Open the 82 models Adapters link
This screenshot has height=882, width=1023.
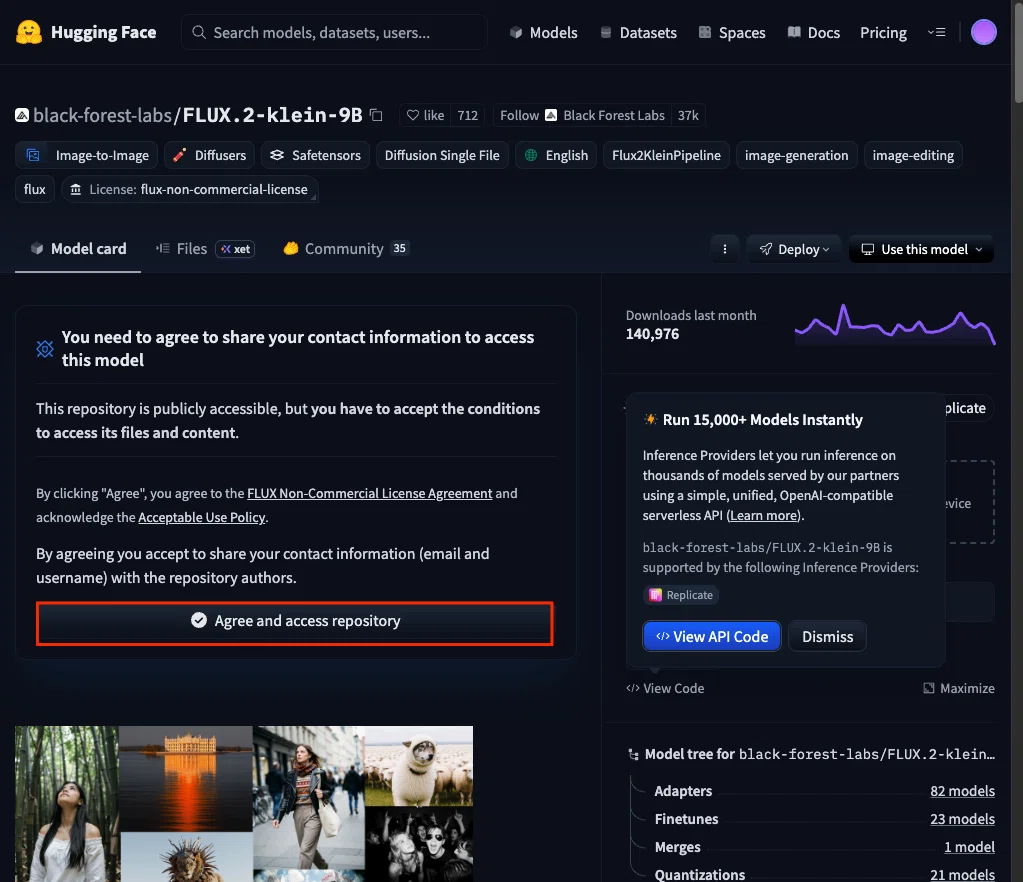coord(962,791)
